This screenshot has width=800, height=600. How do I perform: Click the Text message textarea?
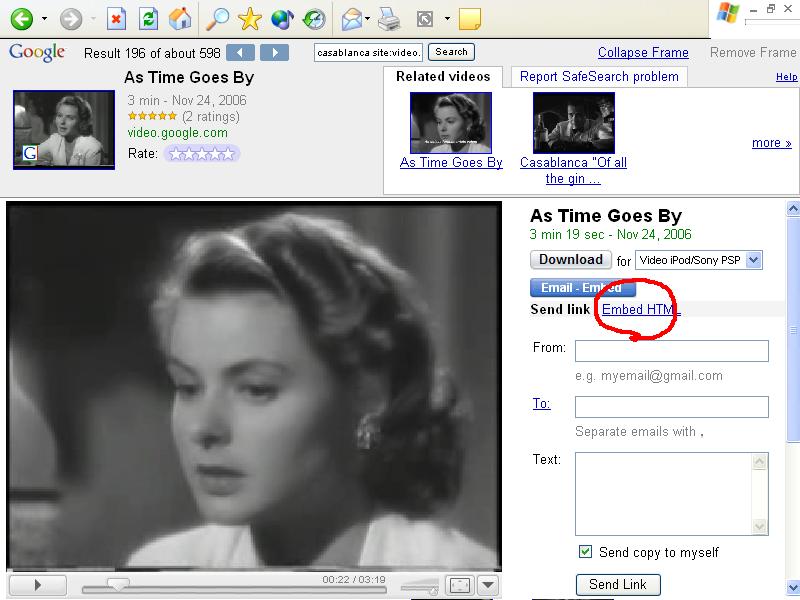(x=672, y=494)
